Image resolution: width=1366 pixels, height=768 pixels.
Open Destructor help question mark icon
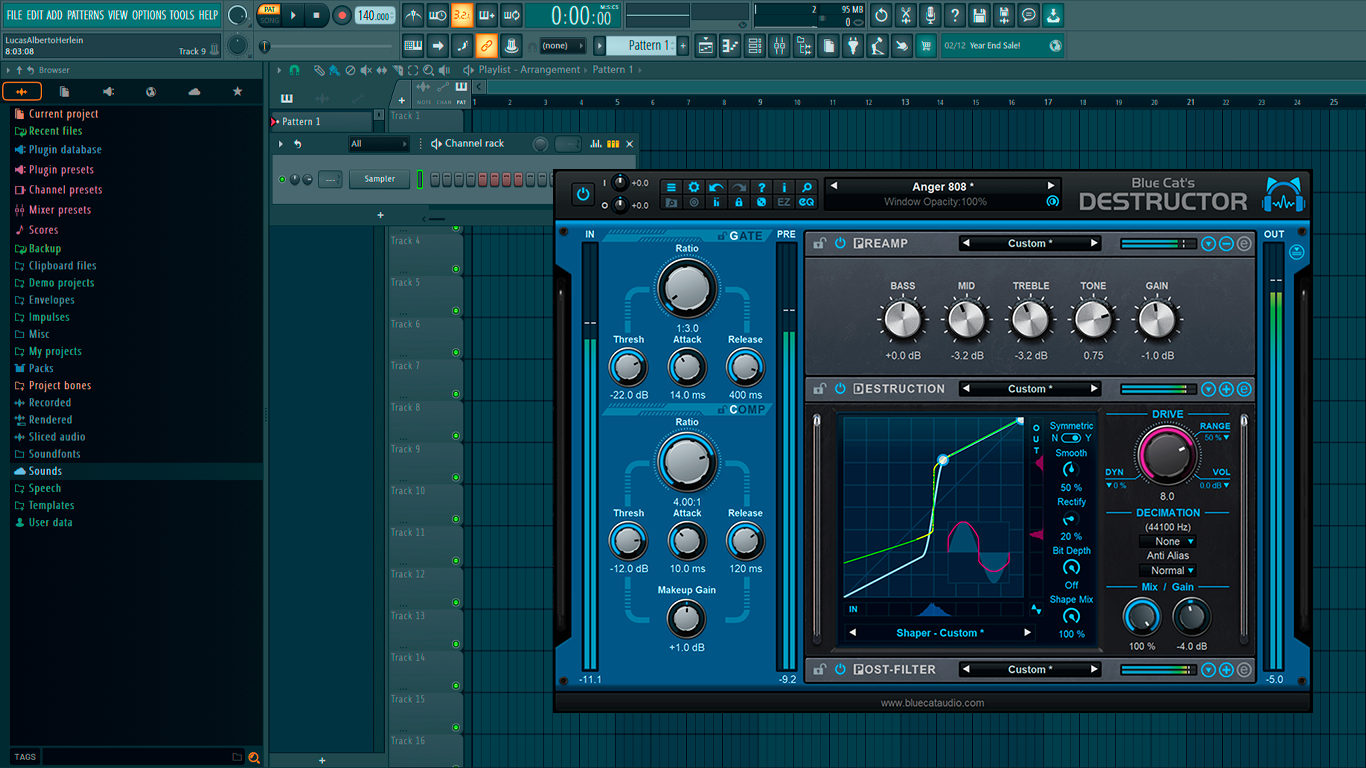[x=761, y=187]
